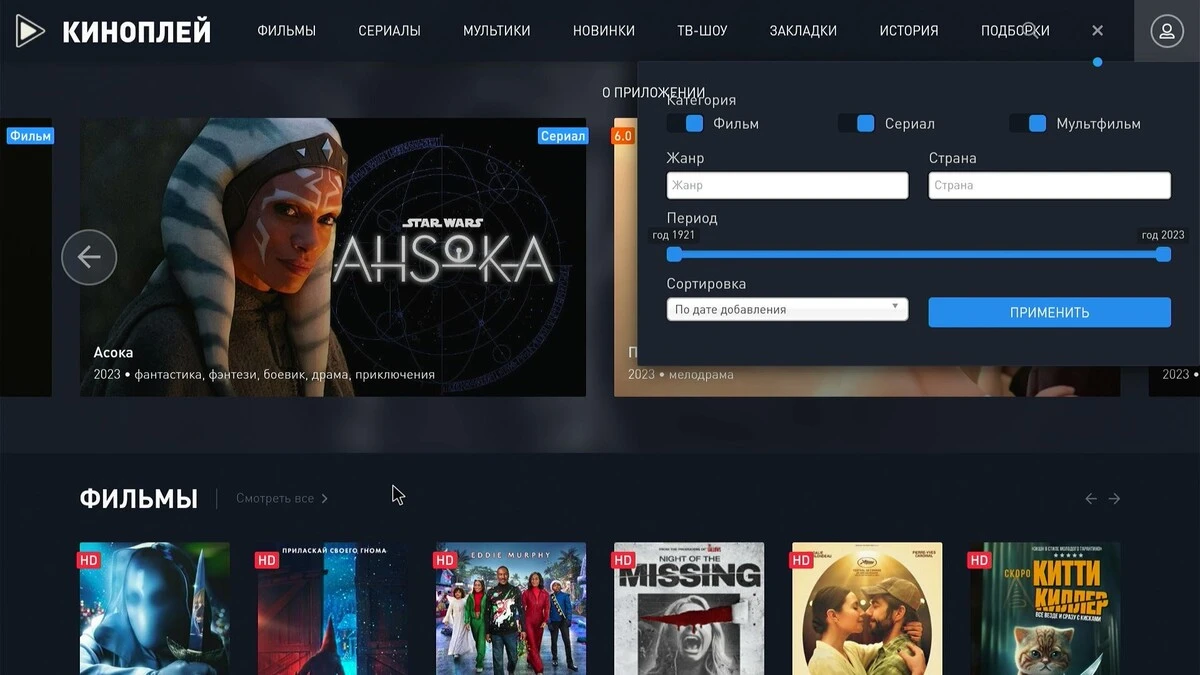Open the couple embracing movie poster
The image size is (1200, 675).
(867, 608)
